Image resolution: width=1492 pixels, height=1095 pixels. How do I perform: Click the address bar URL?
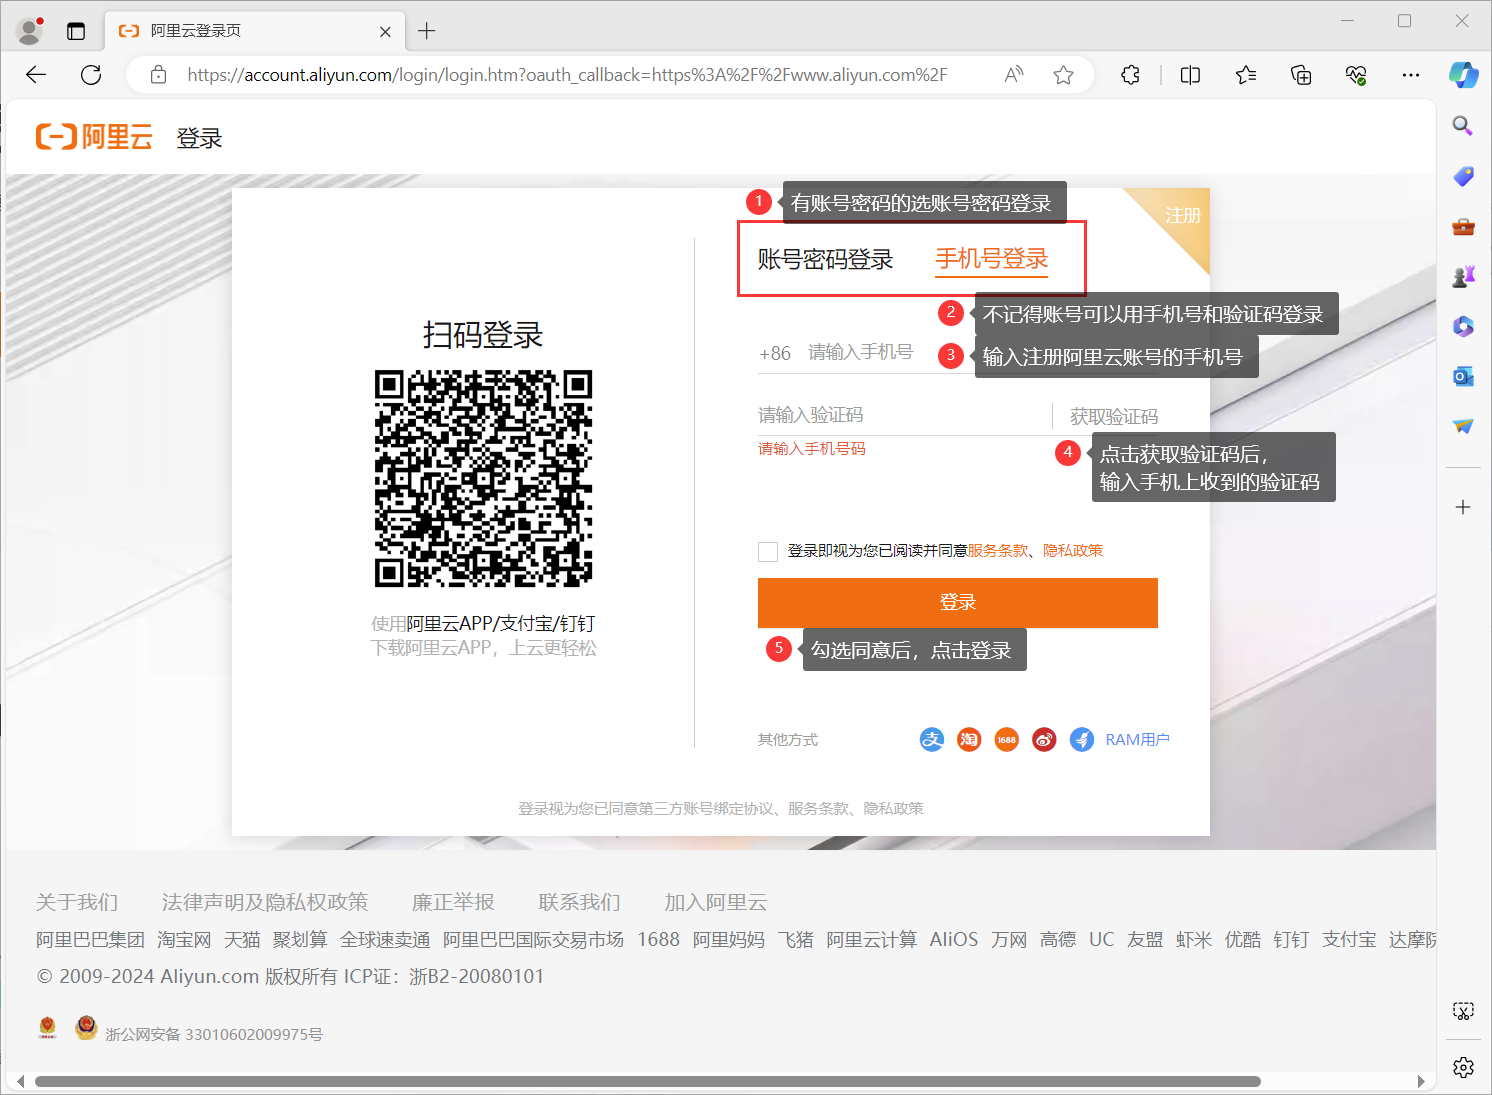(567, 75)
